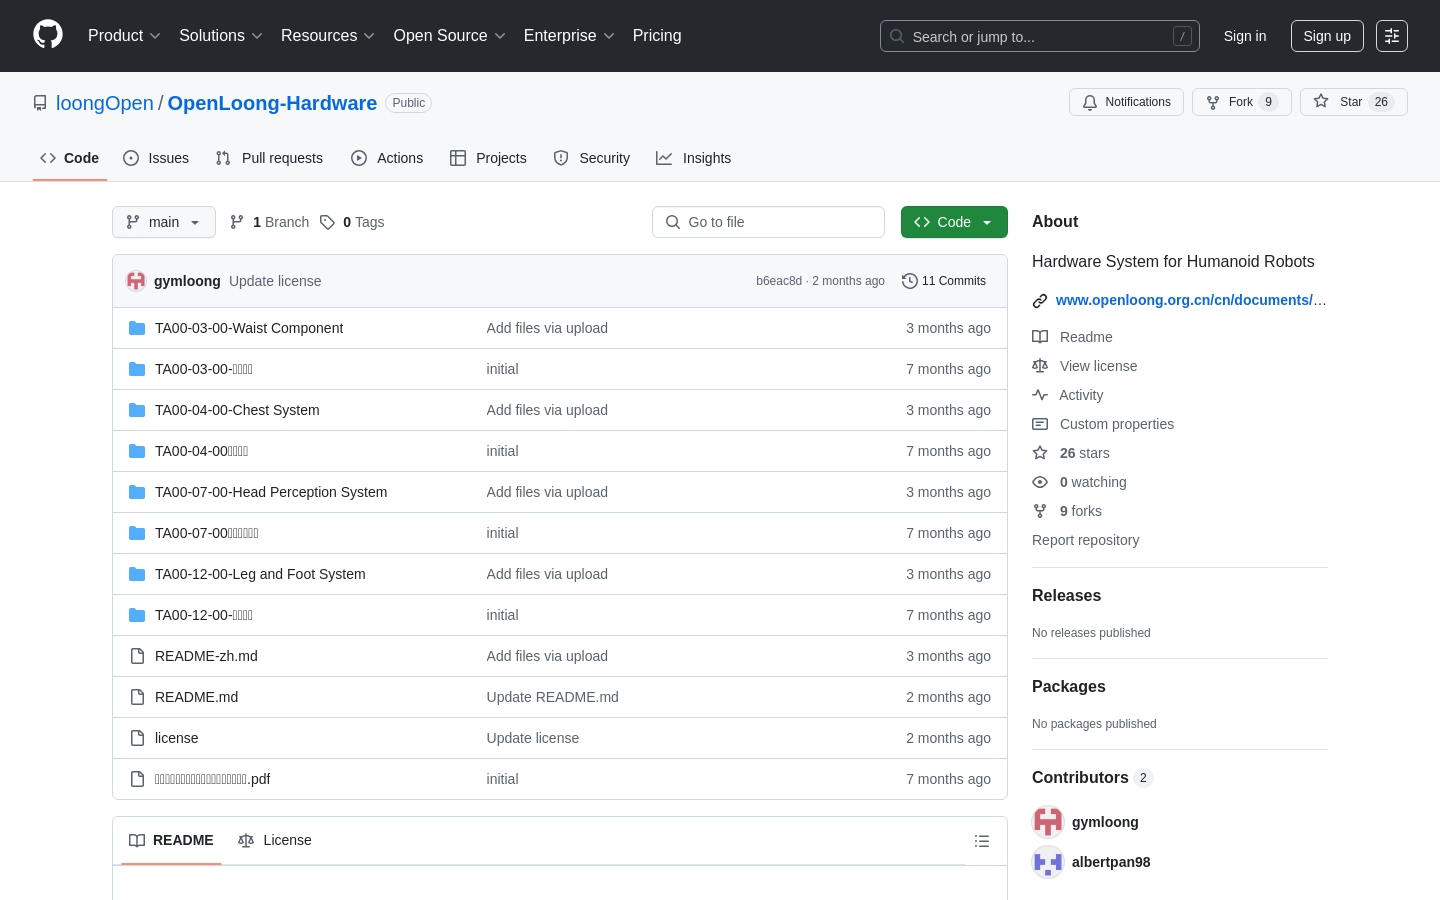Open 9 forks link in sidebar

coord(1067,511)
